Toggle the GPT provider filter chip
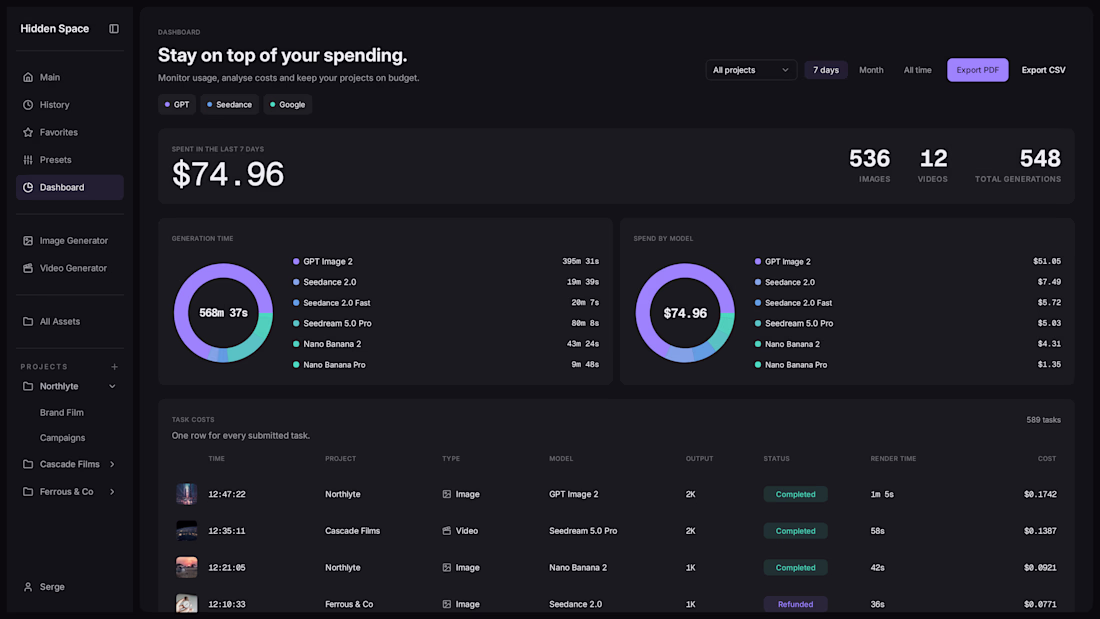This screenshot has width=1100, height=619. 177,105
